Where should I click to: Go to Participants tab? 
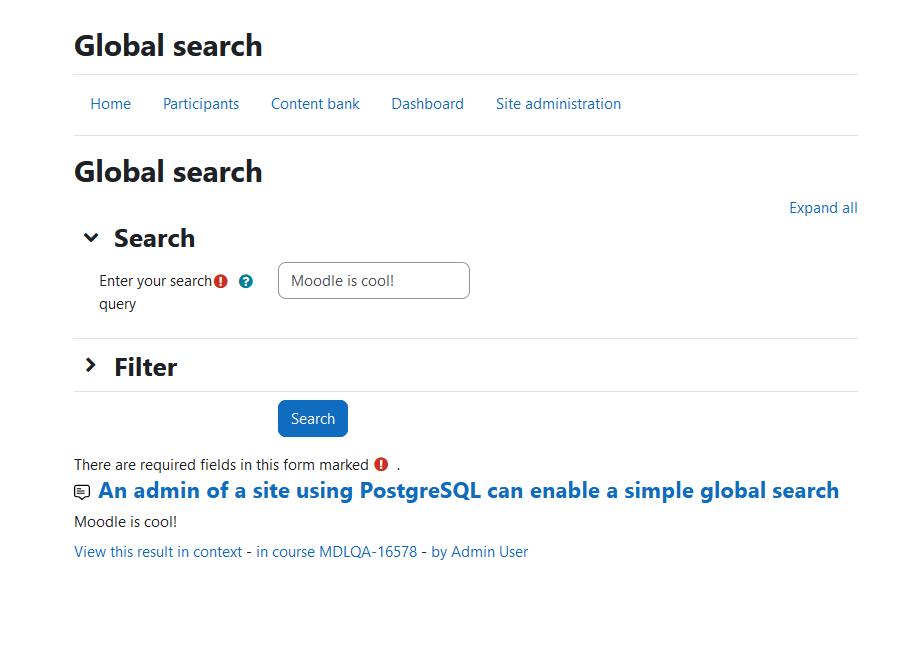201,104
